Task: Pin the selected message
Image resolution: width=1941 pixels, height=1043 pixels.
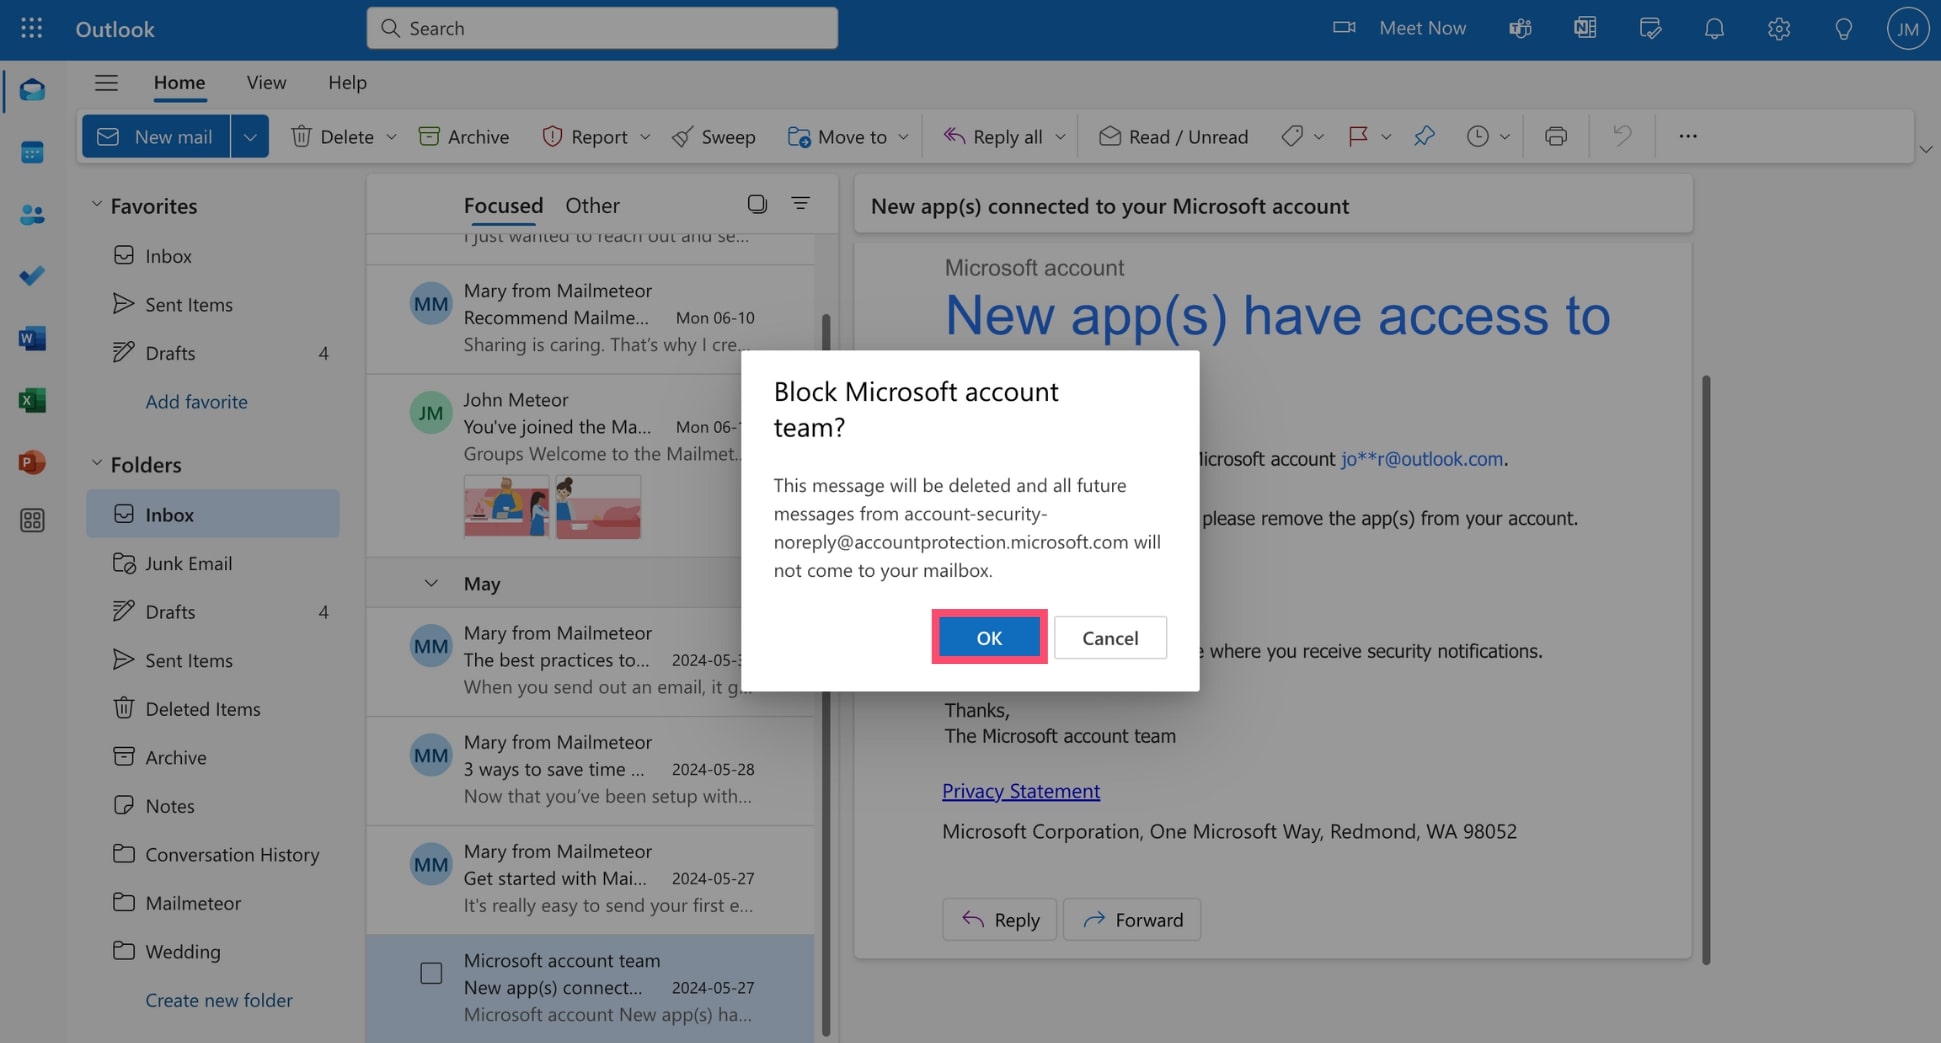Action: [x=1424, y=136]
